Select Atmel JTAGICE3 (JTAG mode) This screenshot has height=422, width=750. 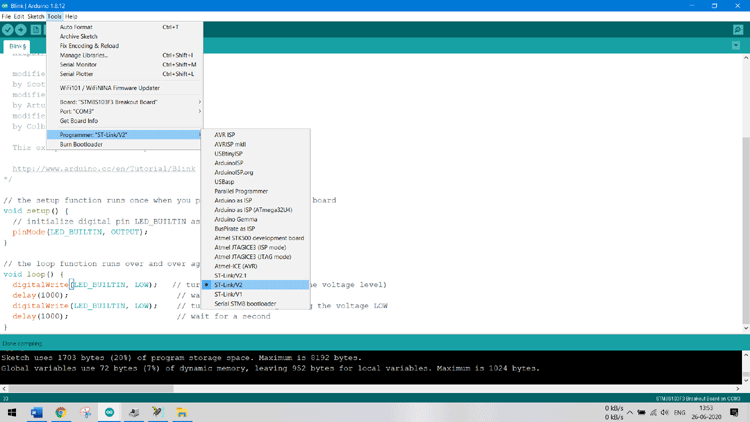point(255,256)
